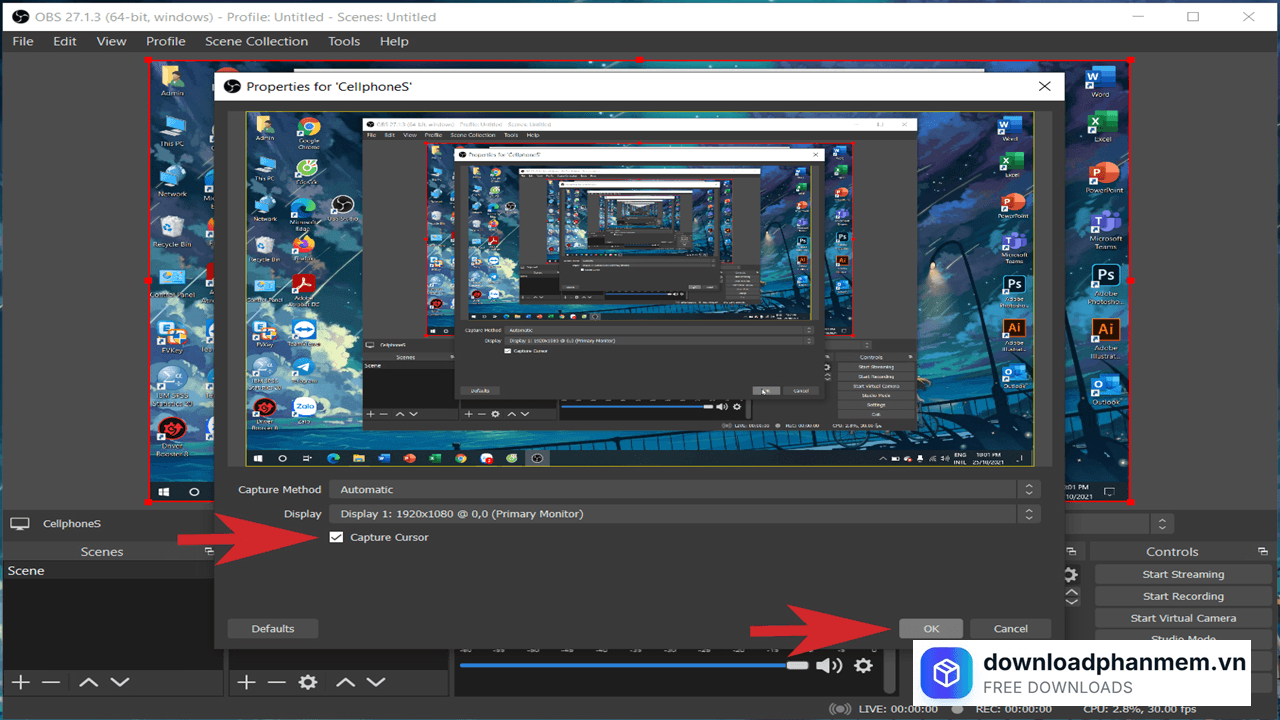Open audio mixer settings gear icon
Image resolution: width=1280 pixels, height=720 pixels.
861,663
